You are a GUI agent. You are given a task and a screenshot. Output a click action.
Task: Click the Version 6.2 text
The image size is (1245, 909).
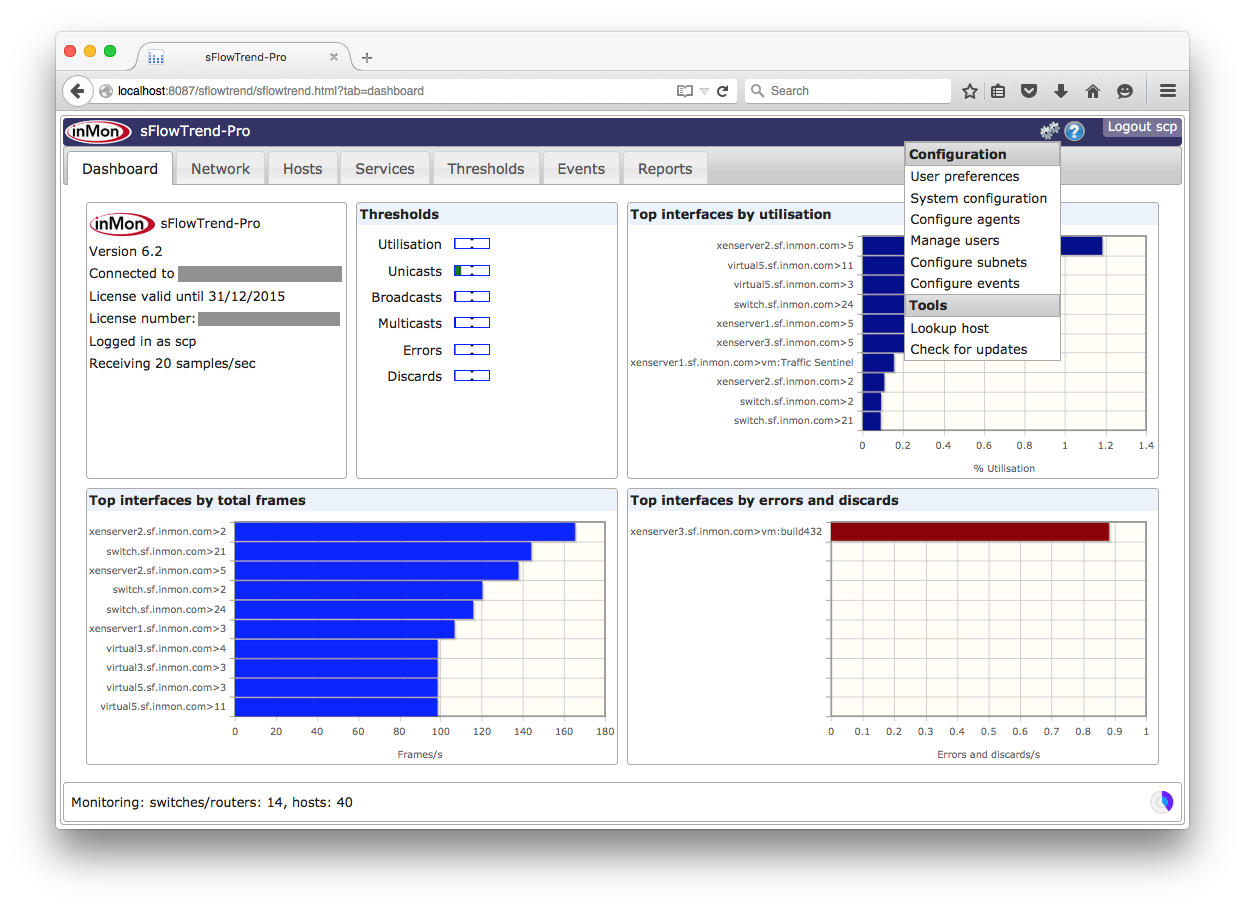126,251
